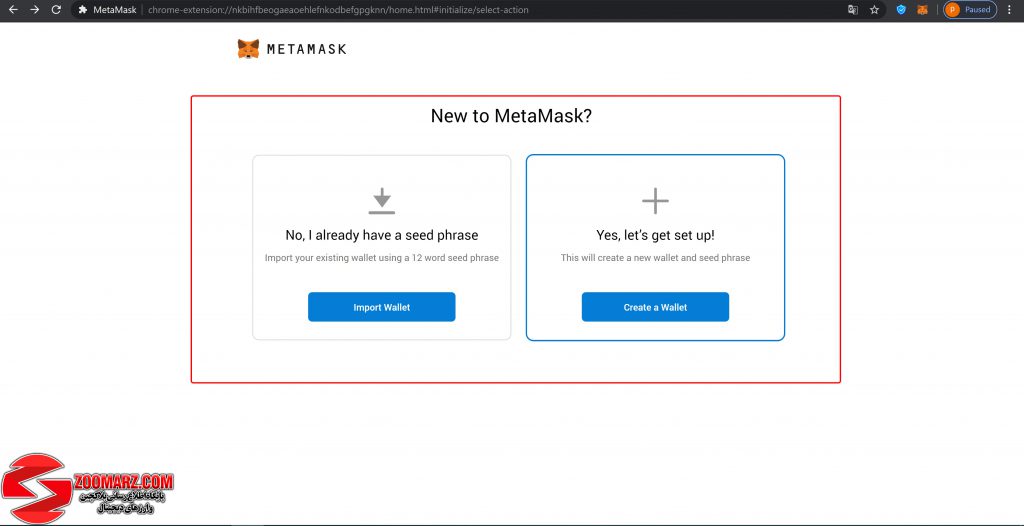Click the blue shield extension icon
The image size is (1024, 526).
coord(901,10)
